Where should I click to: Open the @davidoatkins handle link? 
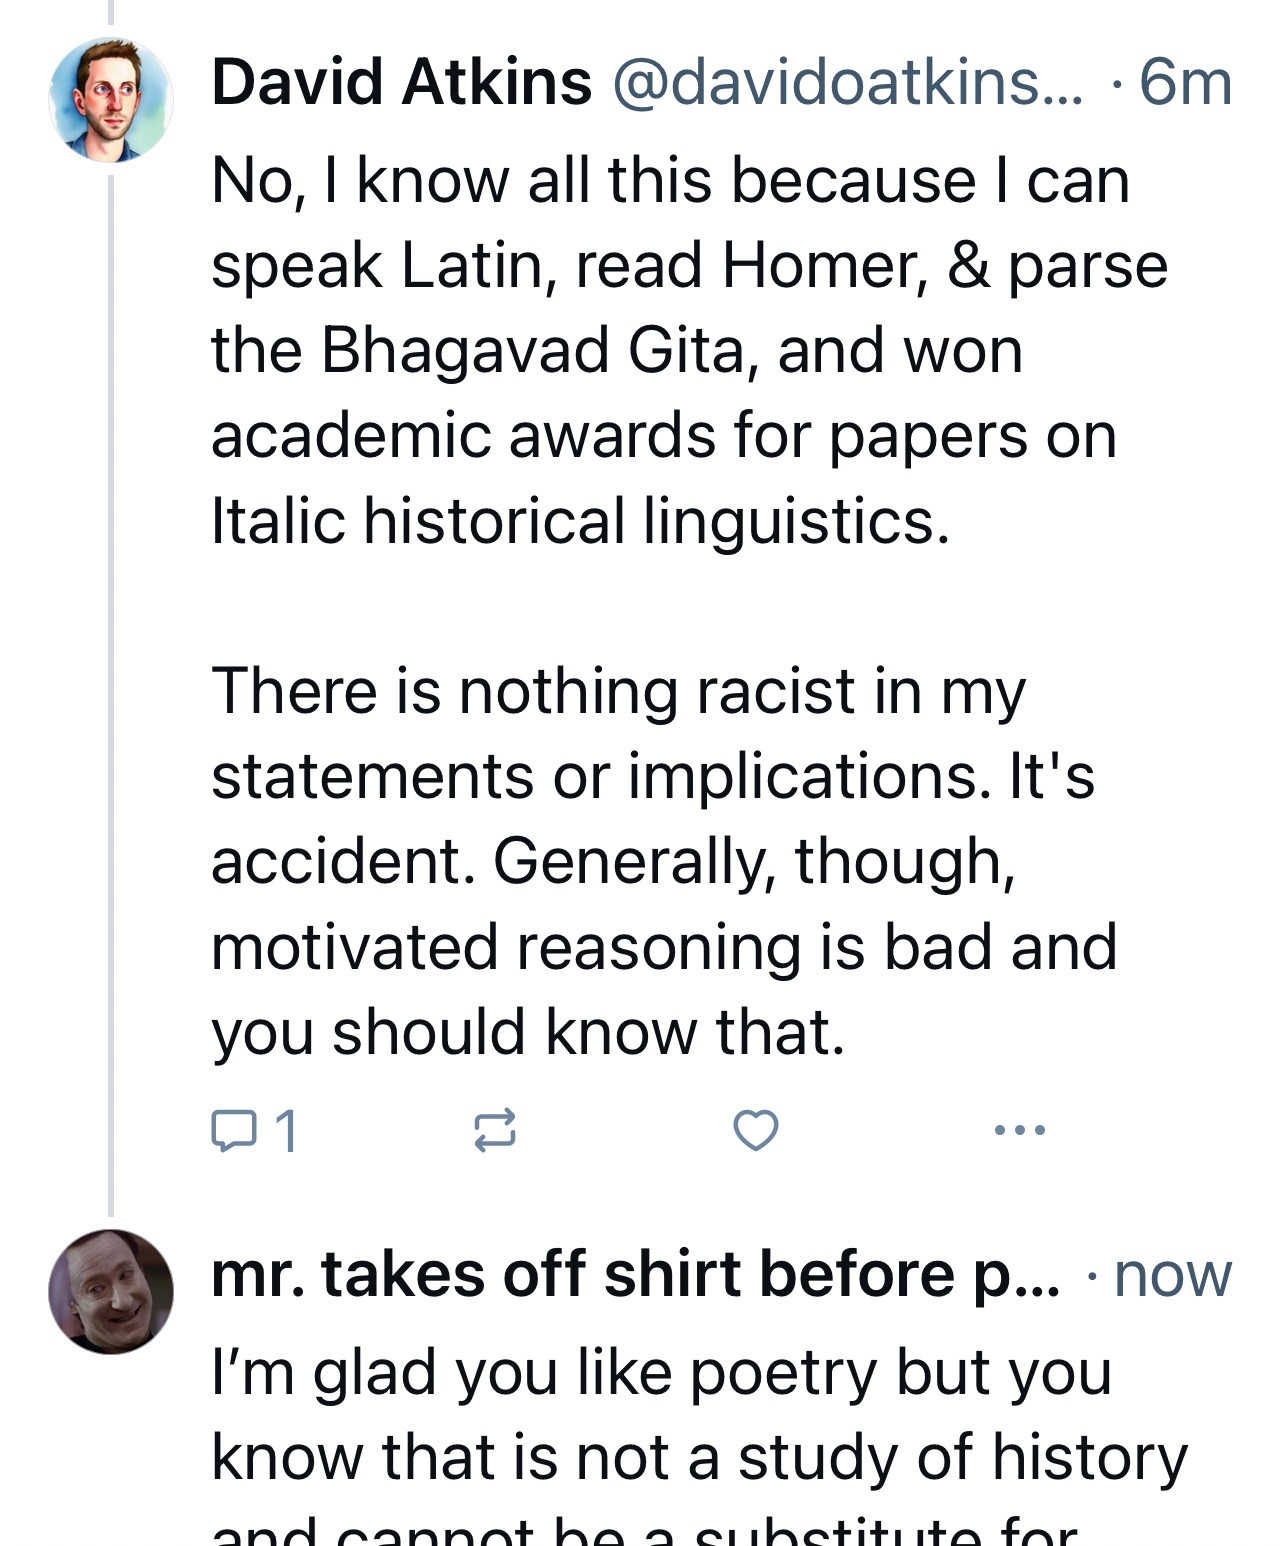pos(846,82)
